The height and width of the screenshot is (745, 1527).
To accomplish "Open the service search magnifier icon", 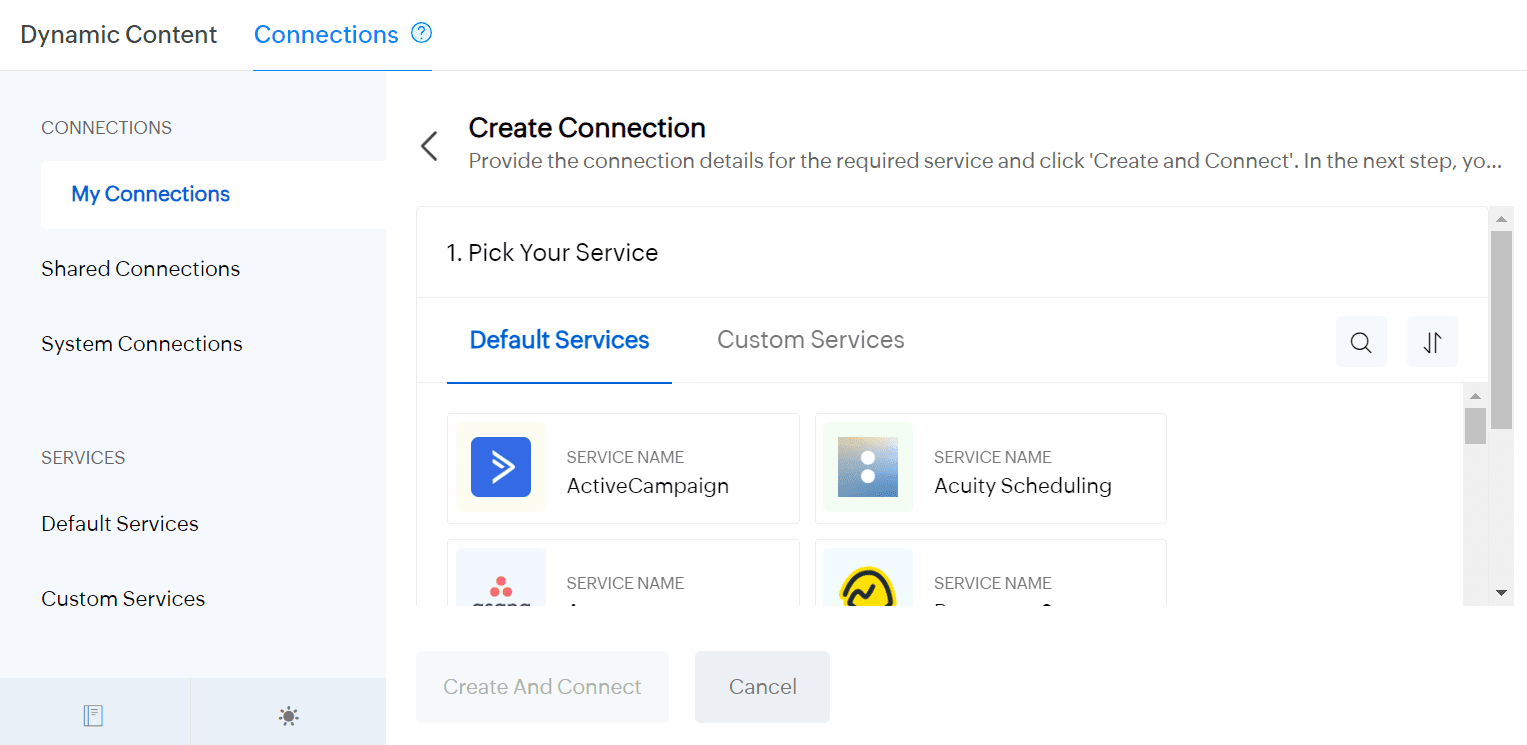I will (1361, 342).
